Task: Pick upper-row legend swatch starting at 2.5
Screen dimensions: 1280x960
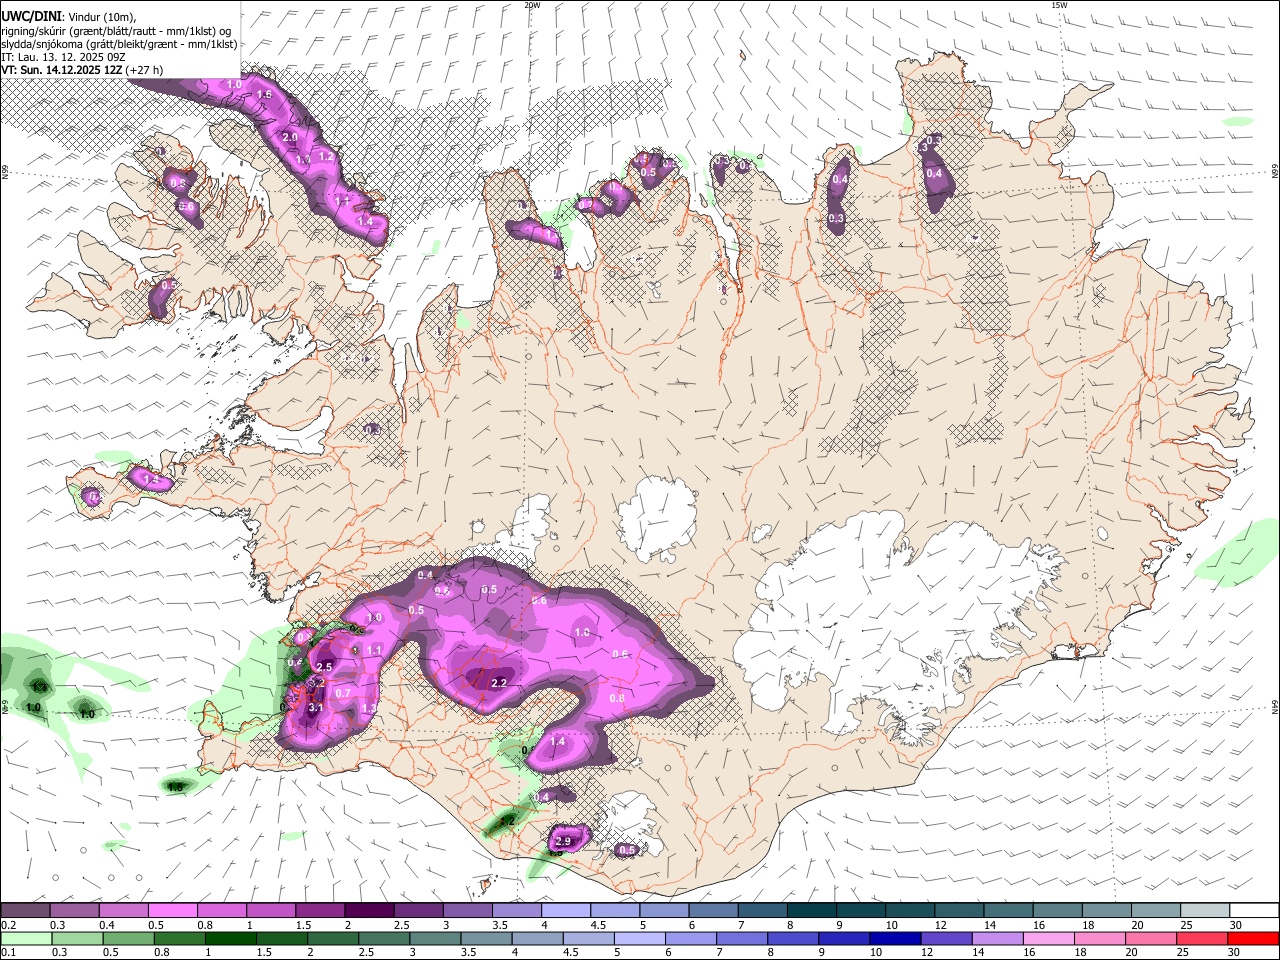Action: click(x=418, y=911)
